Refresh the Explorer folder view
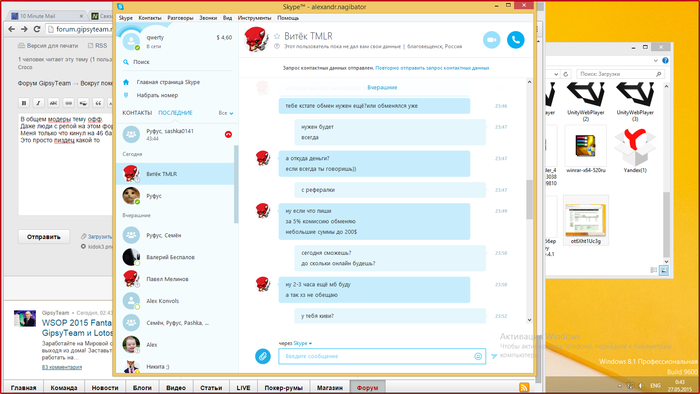 566,74
